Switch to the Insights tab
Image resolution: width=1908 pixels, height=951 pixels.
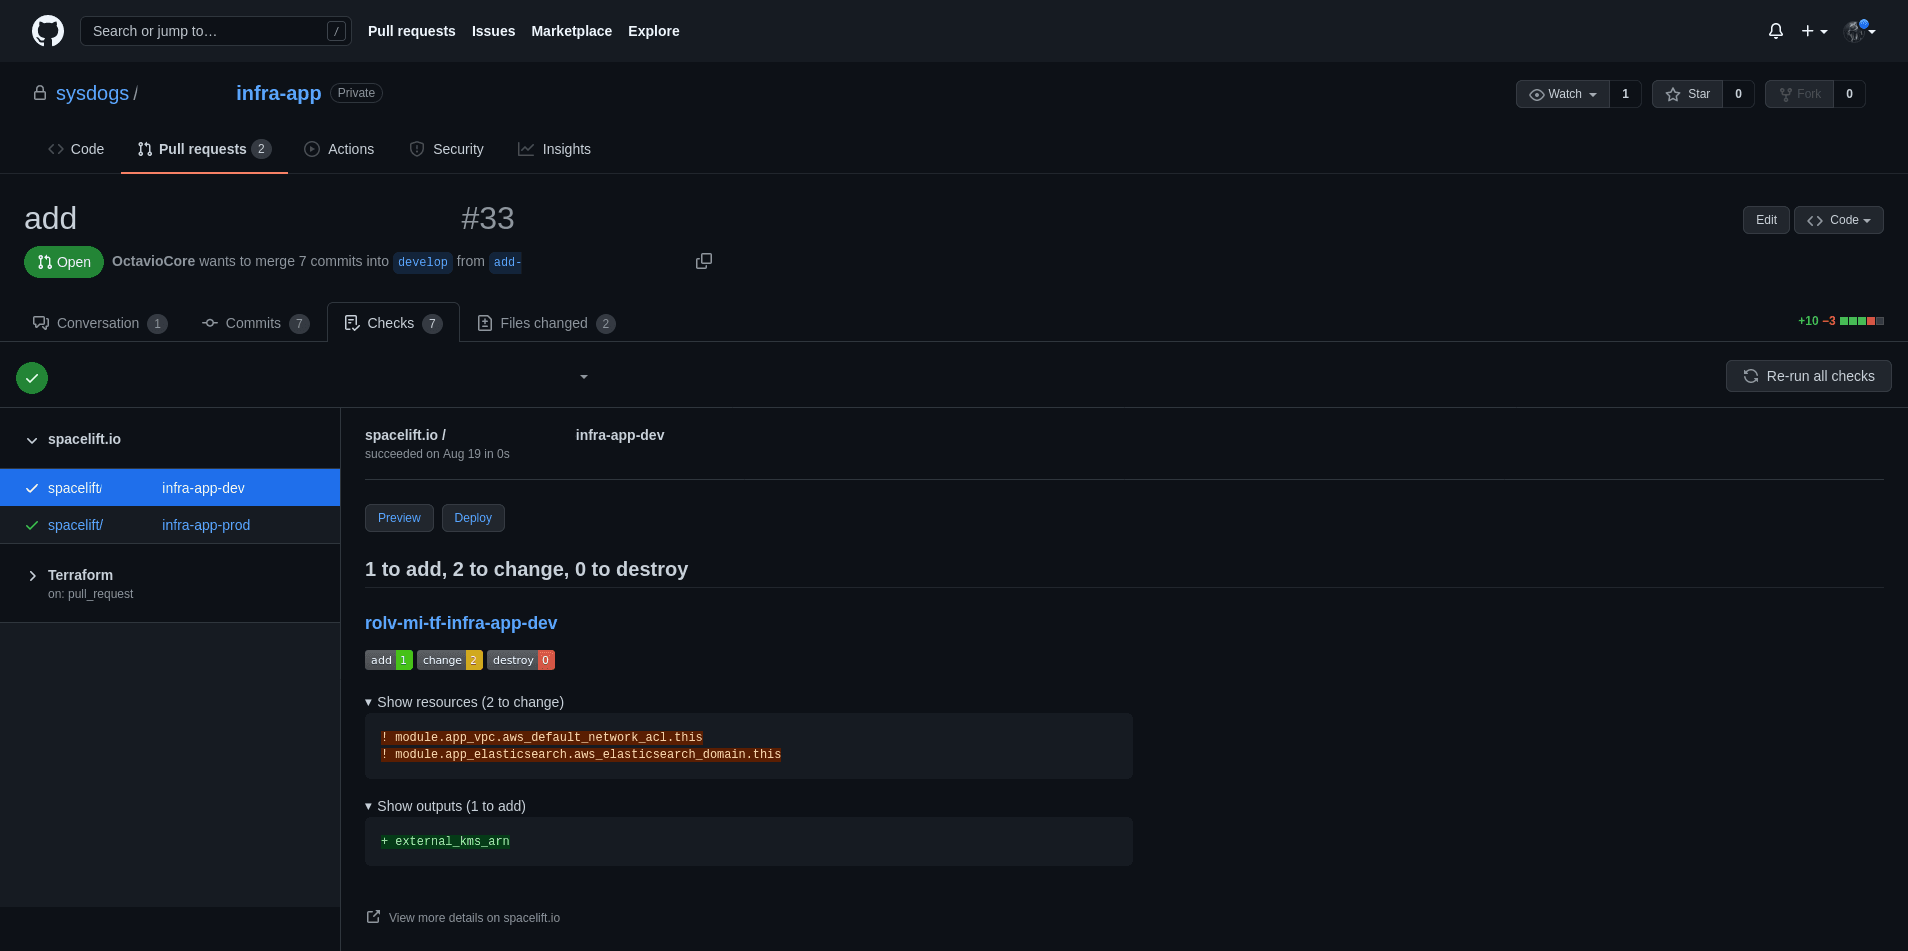[x=554, y=149]
